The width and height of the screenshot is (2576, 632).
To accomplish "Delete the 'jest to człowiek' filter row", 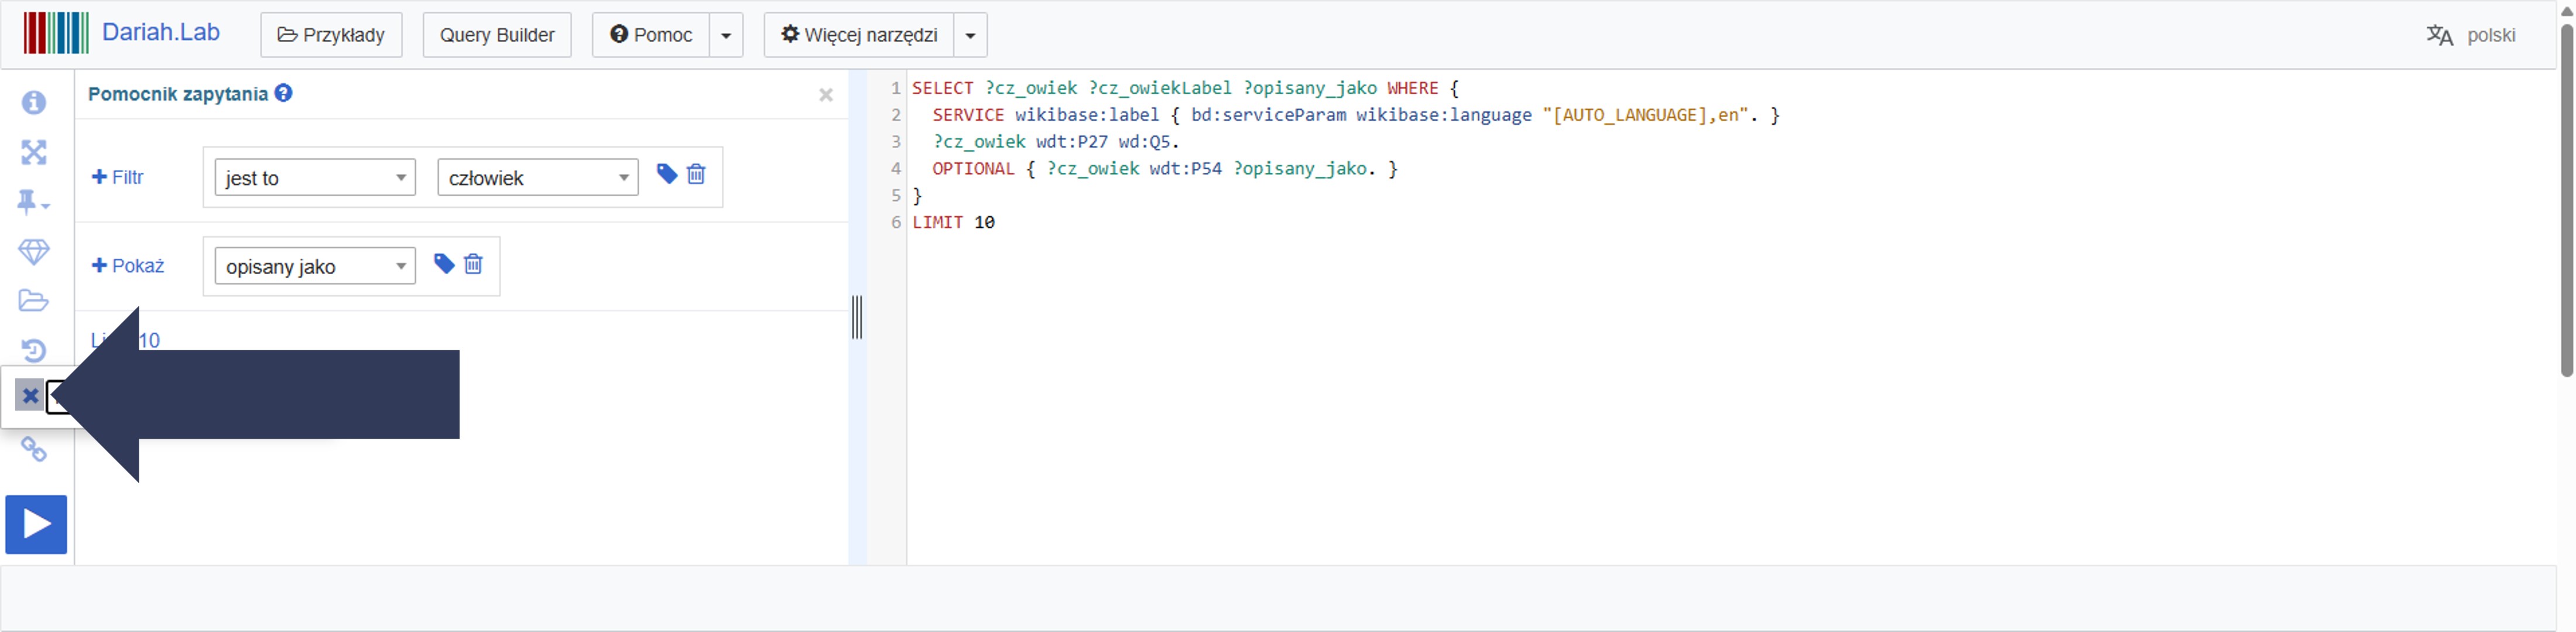I will coord(696,175).
